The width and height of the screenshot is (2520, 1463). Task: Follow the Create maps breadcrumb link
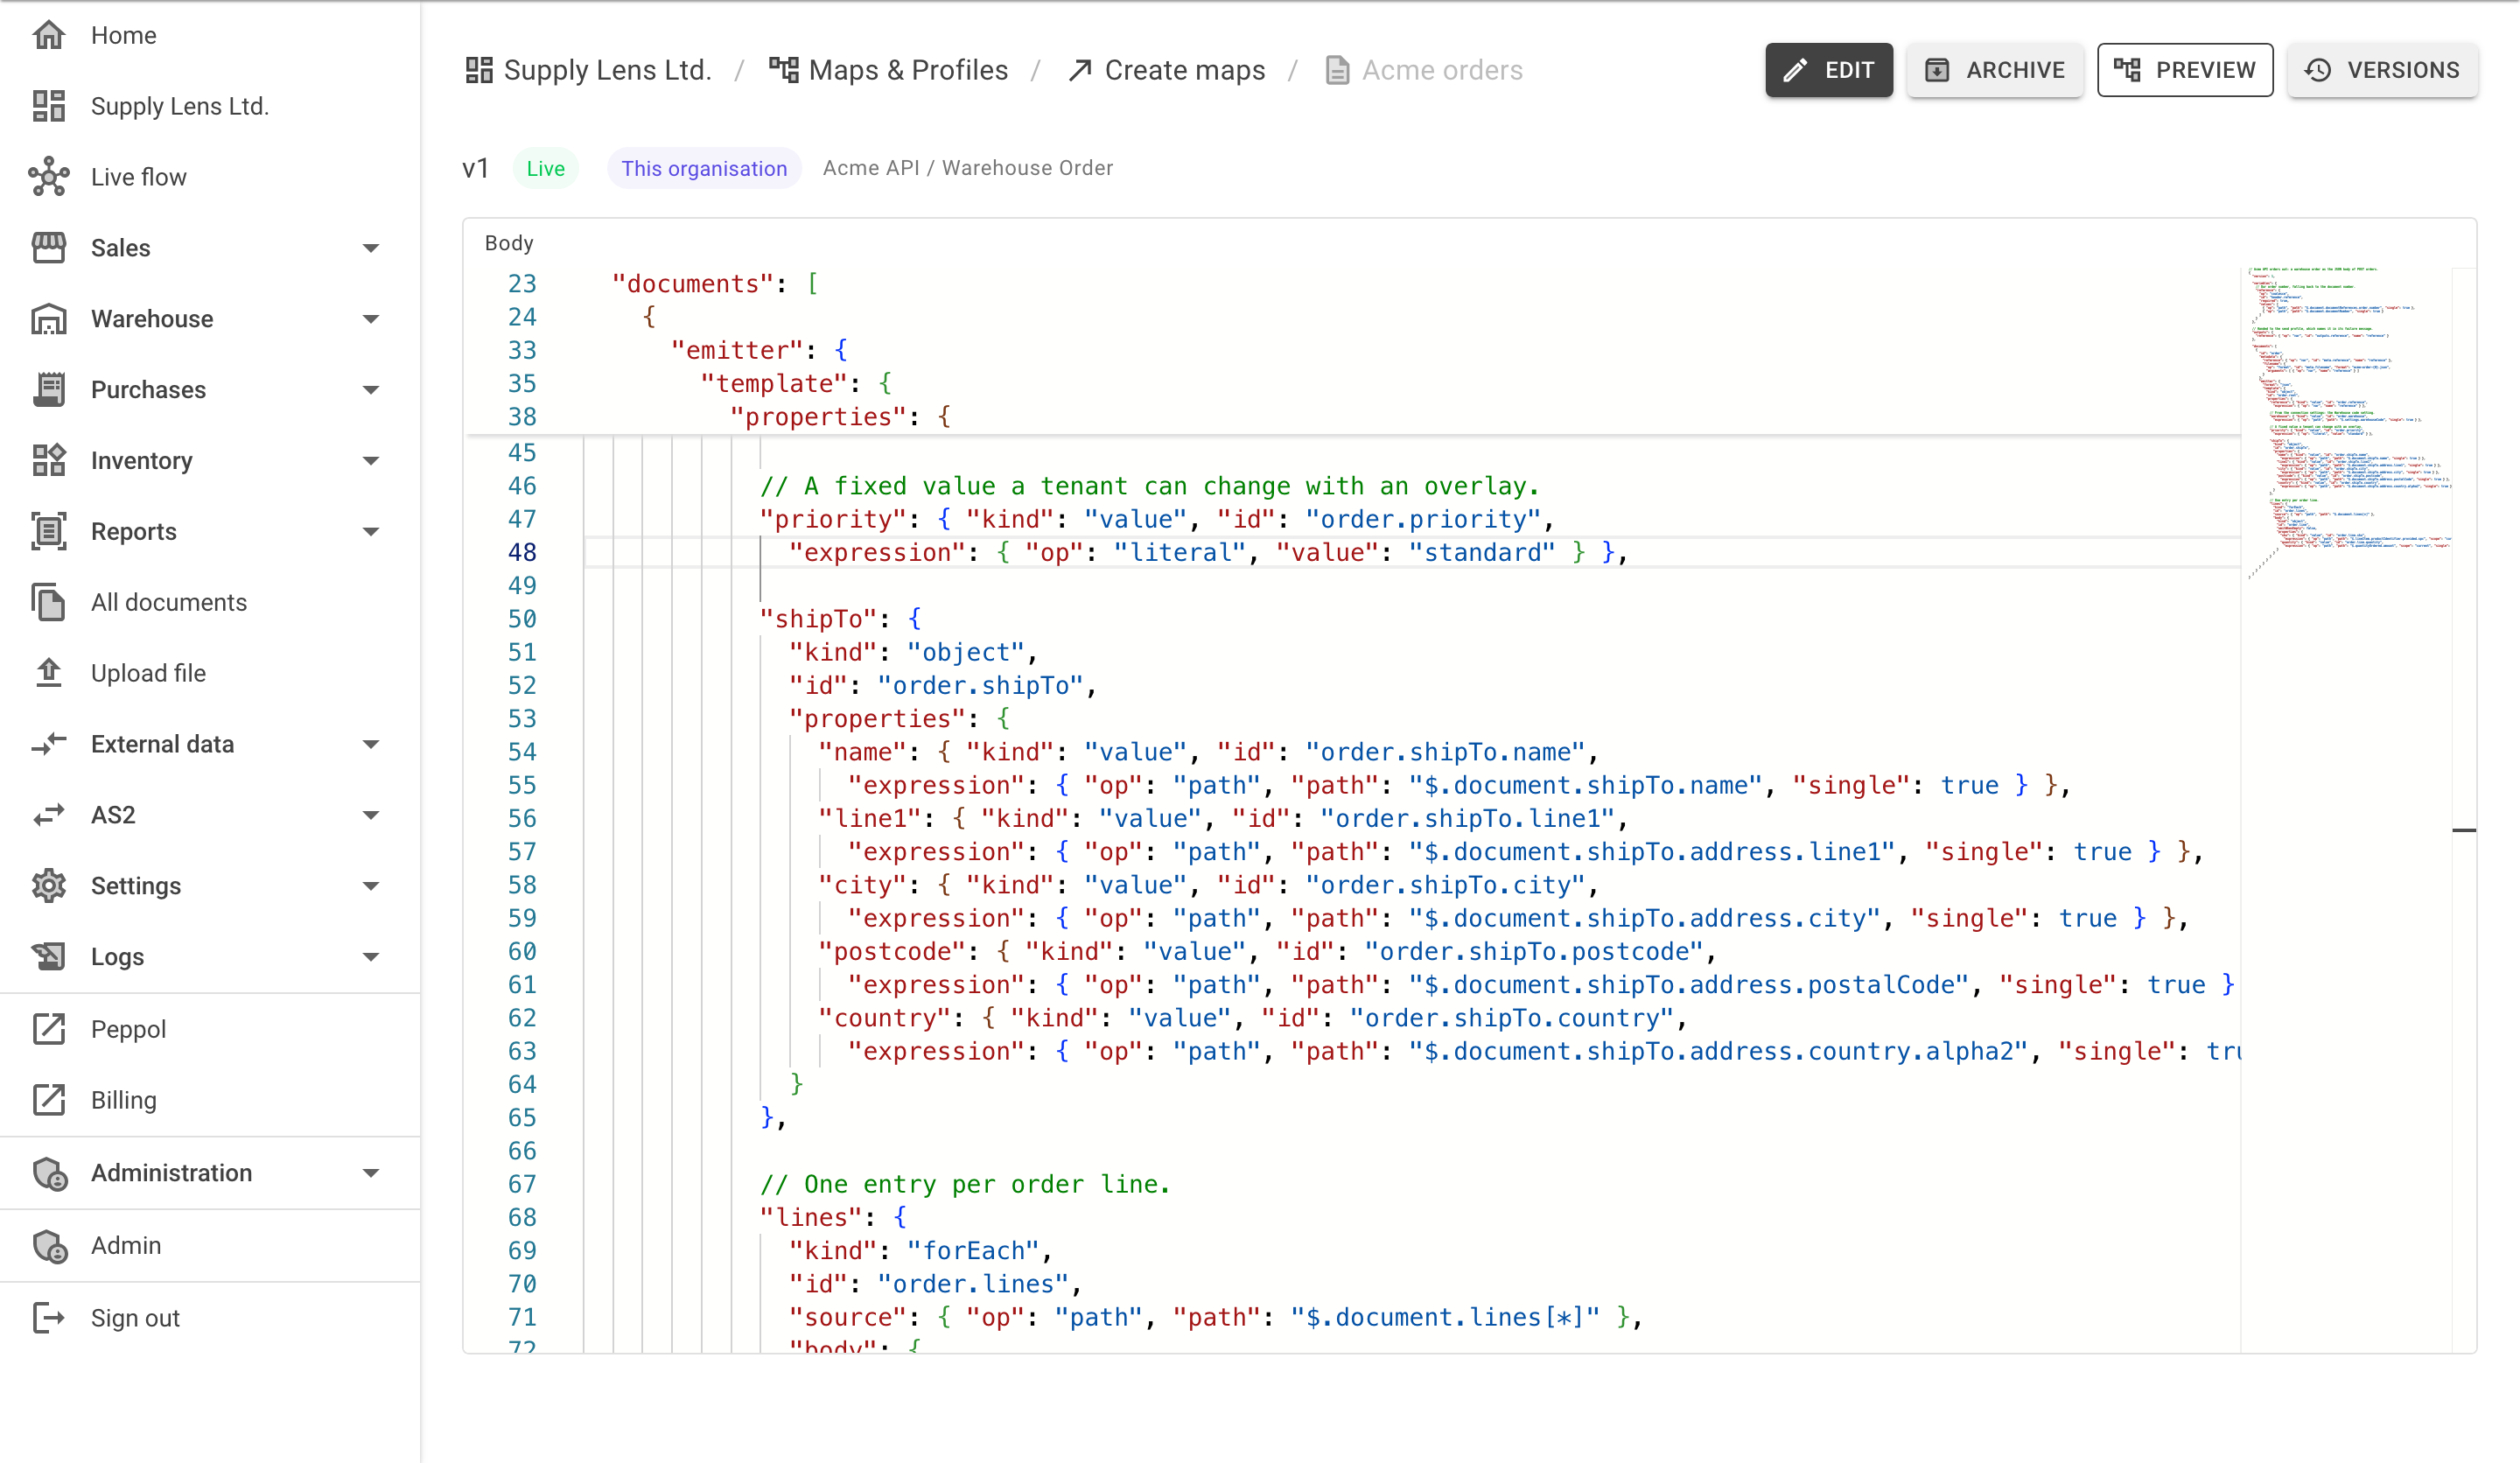1166,70
